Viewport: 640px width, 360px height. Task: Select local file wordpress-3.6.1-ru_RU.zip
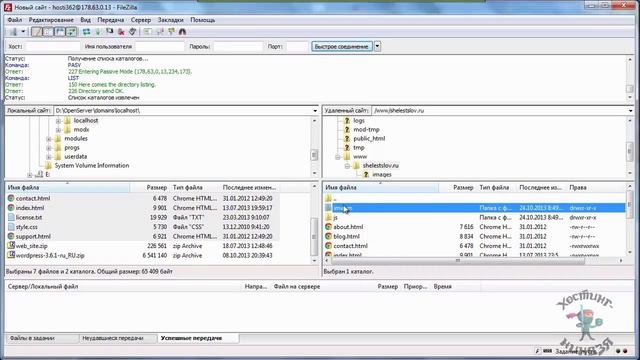coord(50,256)
